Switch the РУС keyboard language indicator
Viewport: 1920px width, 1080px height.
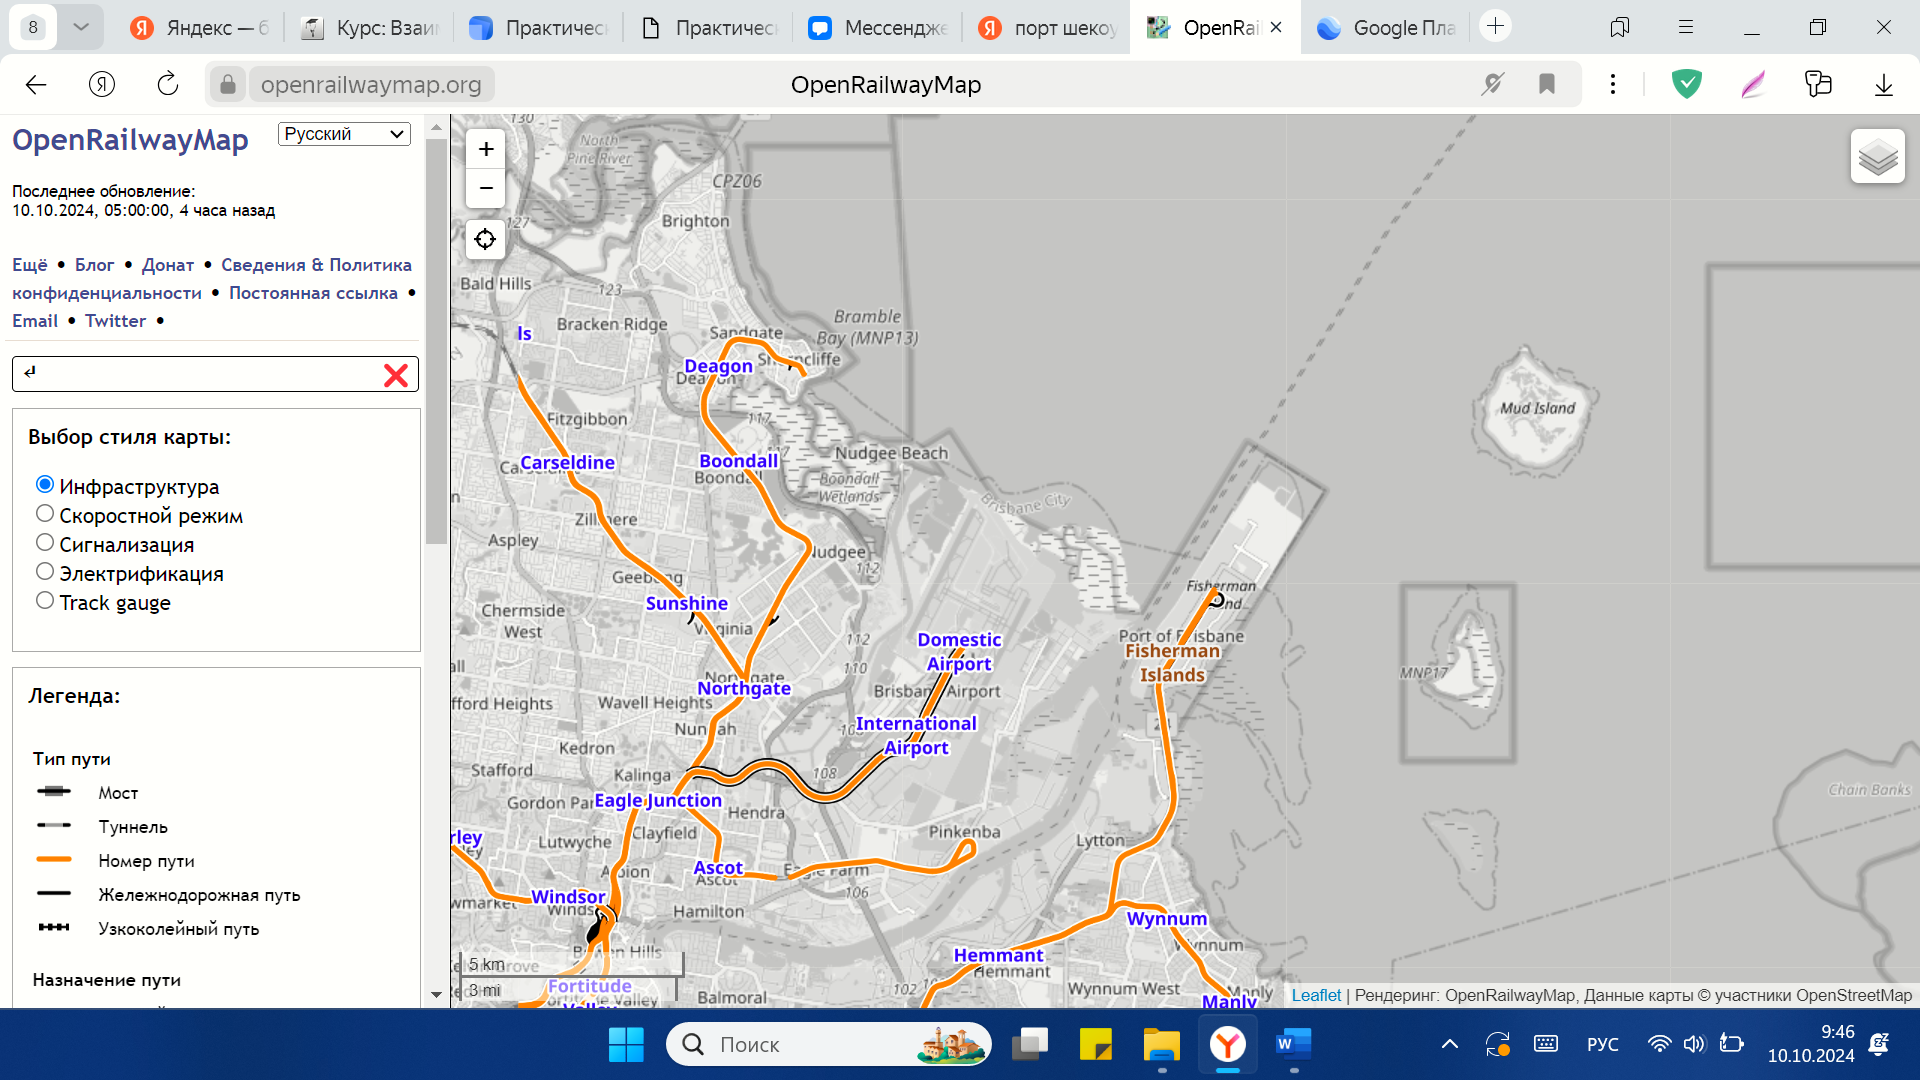(1603, 1045)
